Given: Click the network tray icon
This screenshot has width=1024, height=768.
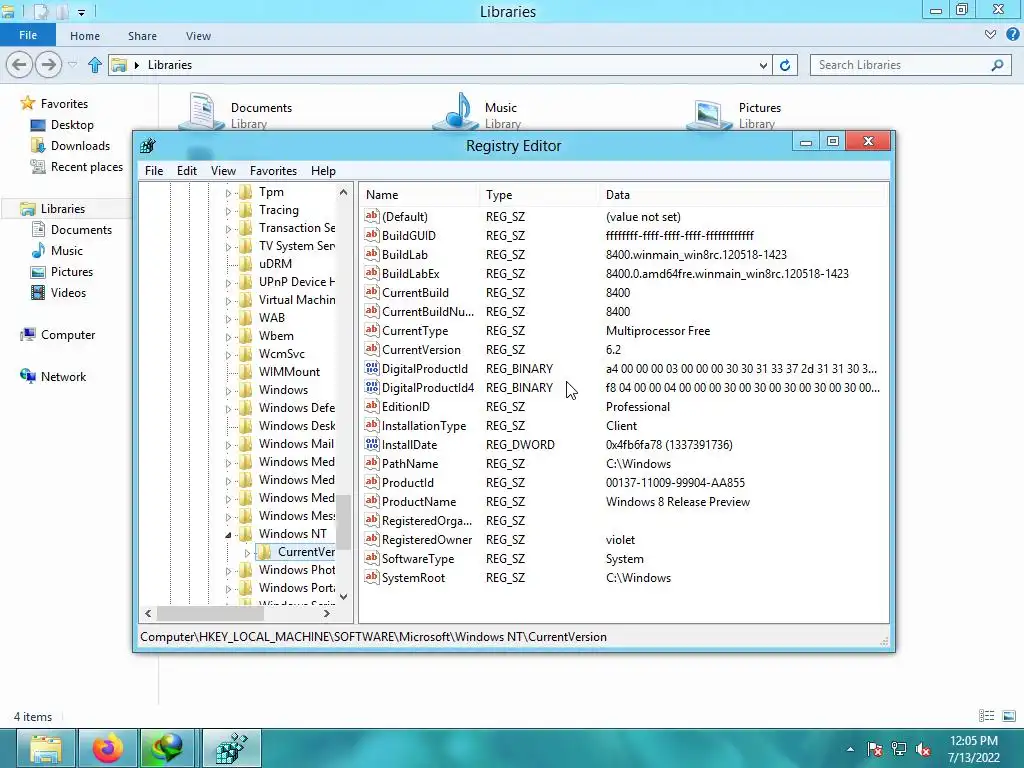Looking at the screenshot, I should (899, 749).
